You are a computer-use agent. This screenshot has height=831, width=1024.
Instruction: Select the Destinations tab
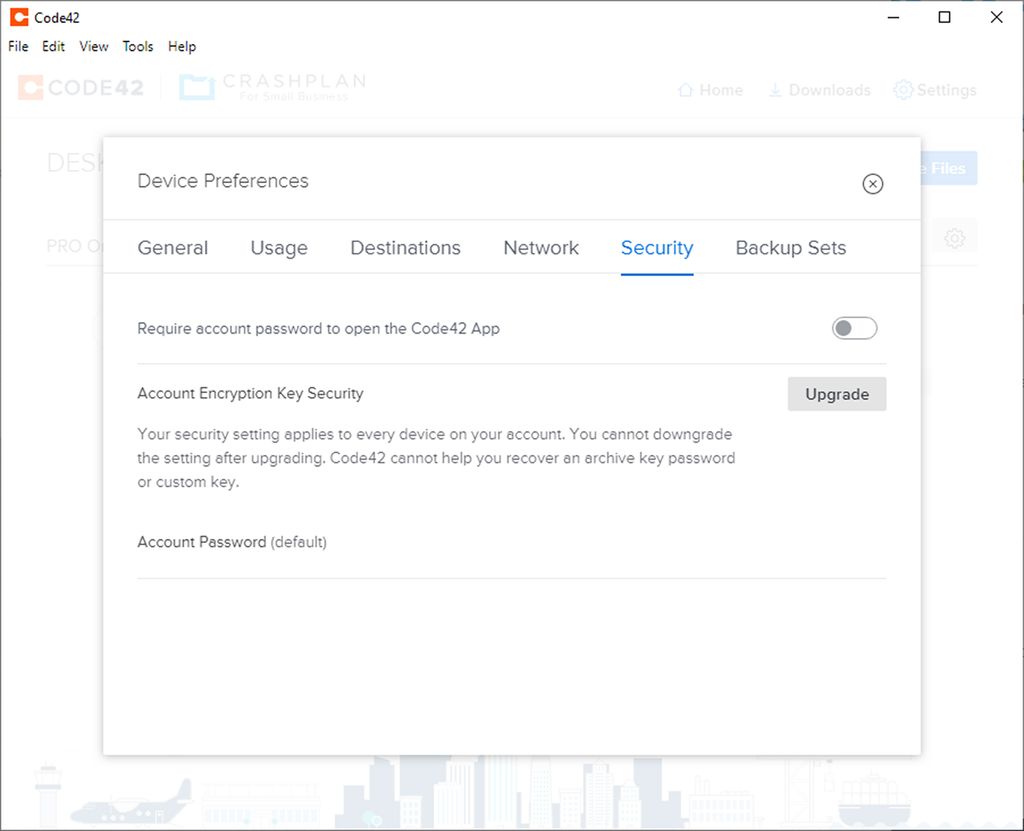pyautogui.click(x=405, y=247)
